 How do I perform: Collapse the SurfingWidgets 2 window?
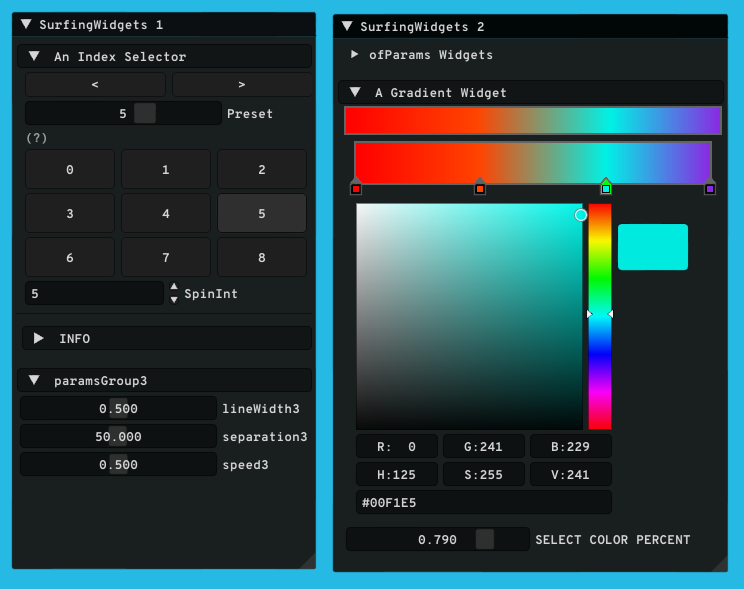coord(347,26)
